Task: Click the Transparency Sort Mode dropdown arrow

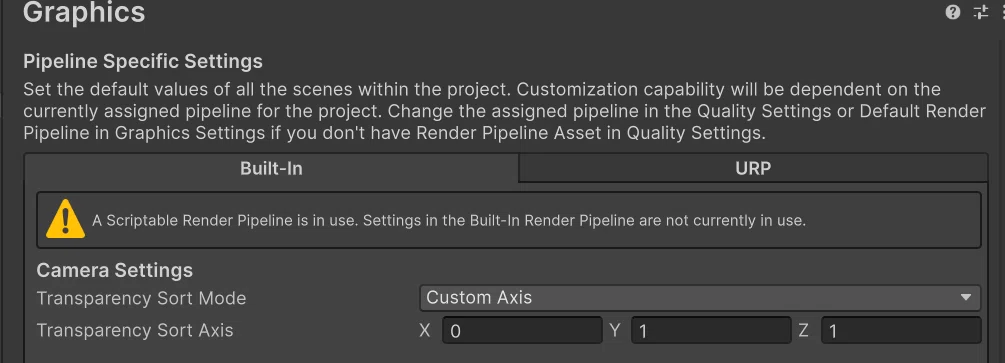Action: click(x=965, y=298)
